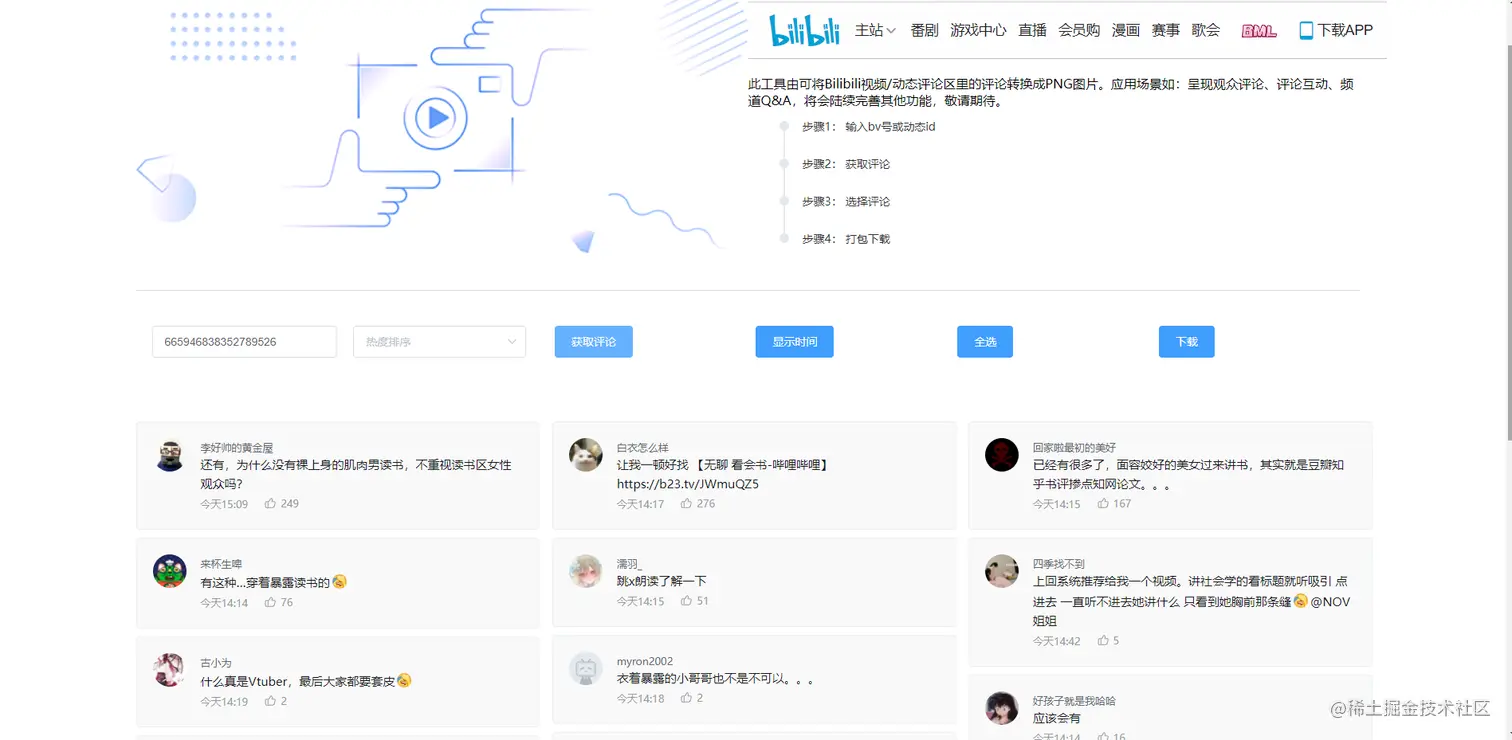Viewport: 1512px width, 740px height.
Task: Click avatar of 李好帅的黄金屋
Action: click(x=170, y=455)
